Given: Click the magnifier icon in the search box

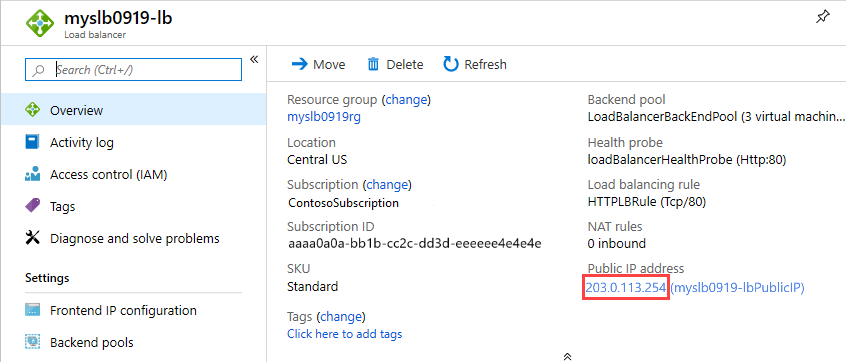Looking at the screenshot, I should [39, 70].
